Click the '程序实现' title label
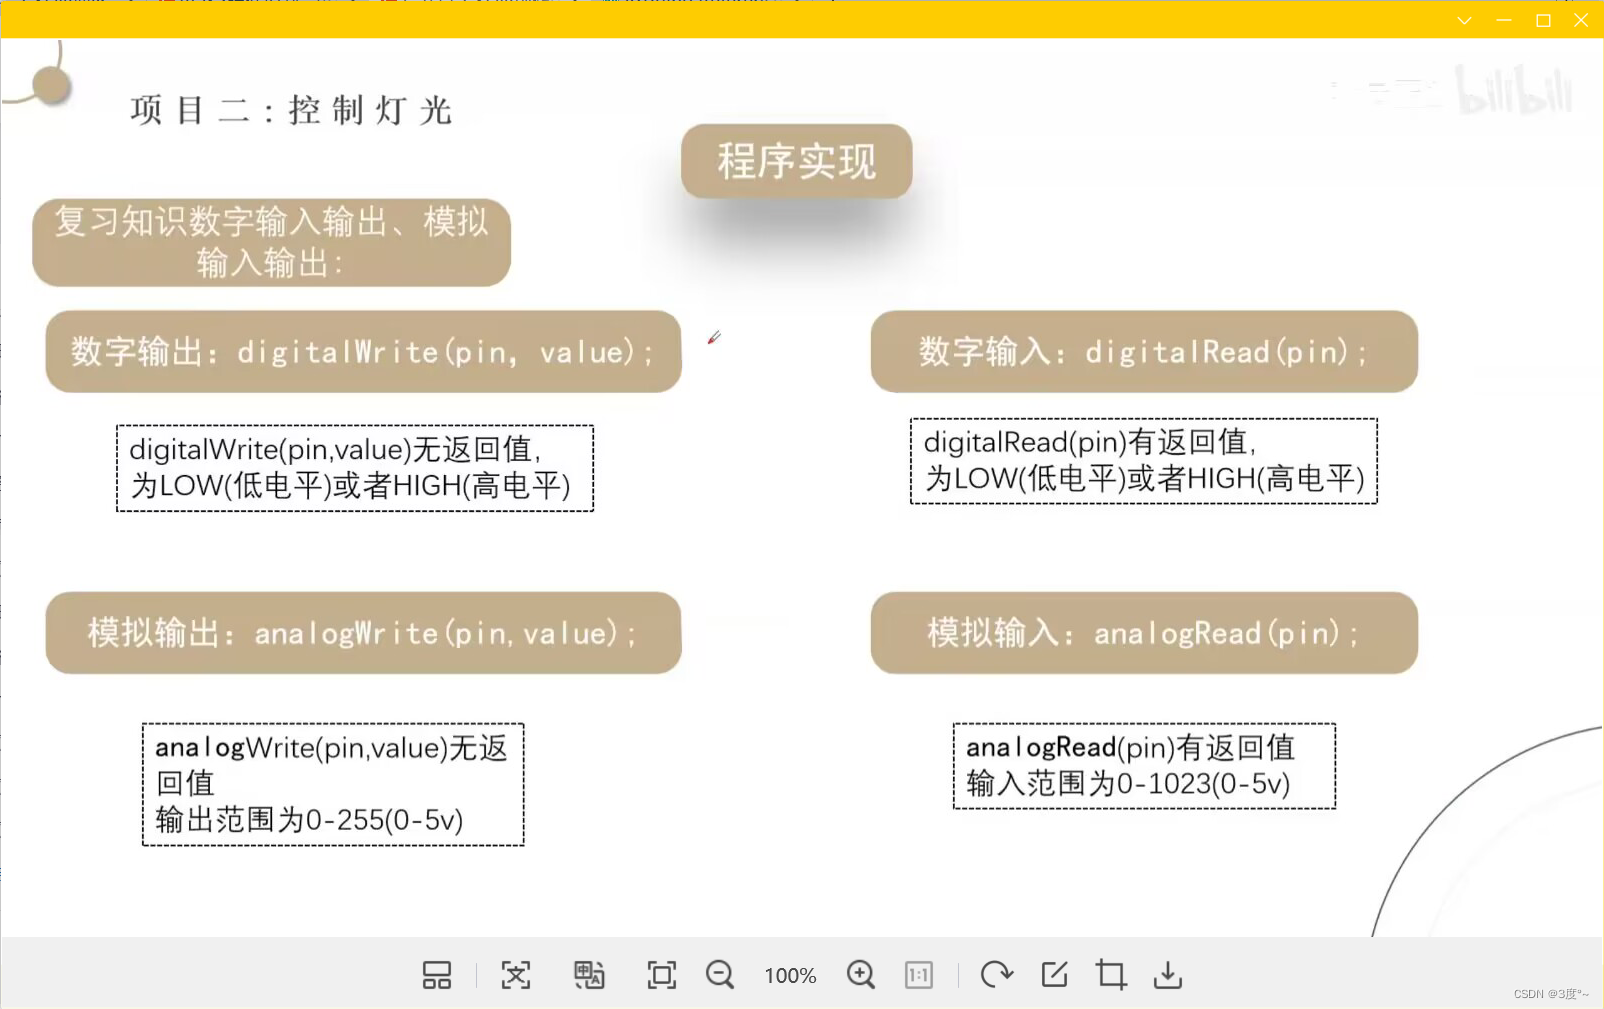1604x1009 pixels. click(797, 161)
